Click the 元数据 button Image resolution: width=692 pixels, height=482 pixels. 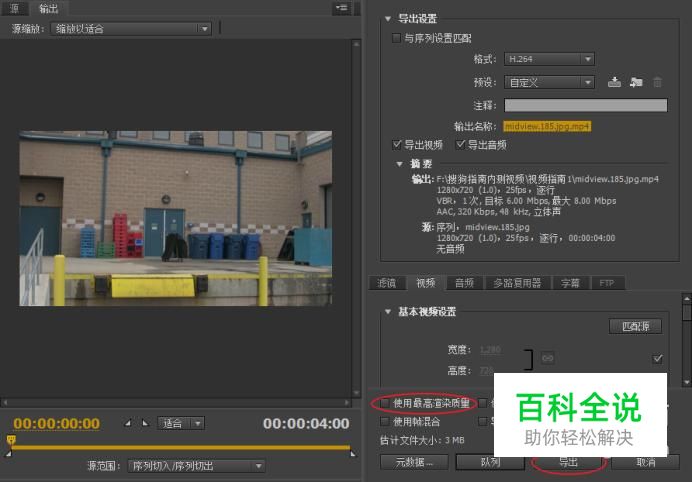(414, 462)
